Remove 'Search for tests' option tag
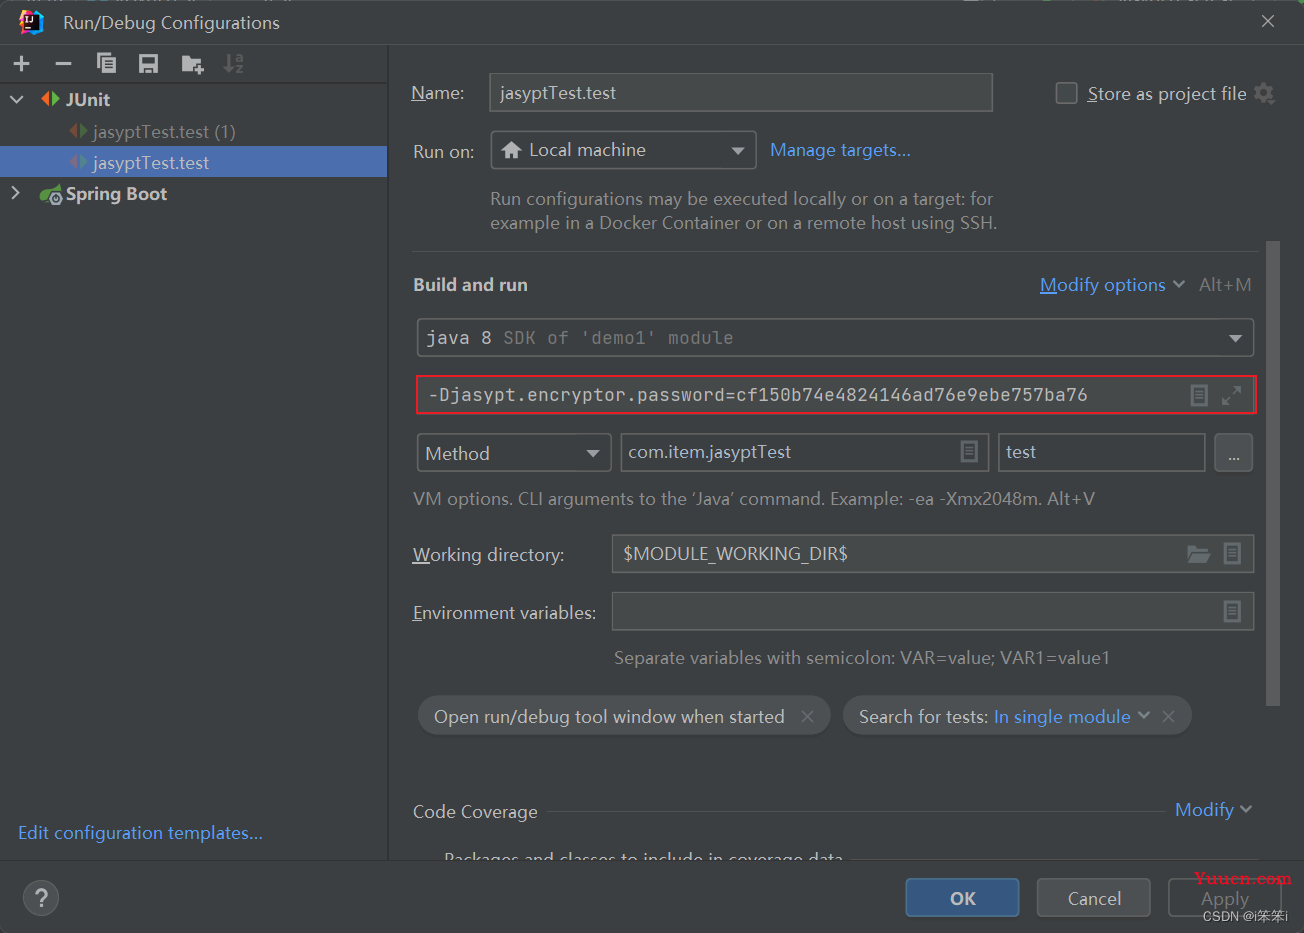Screen dimensions: 1304x933 [1168, 716]
